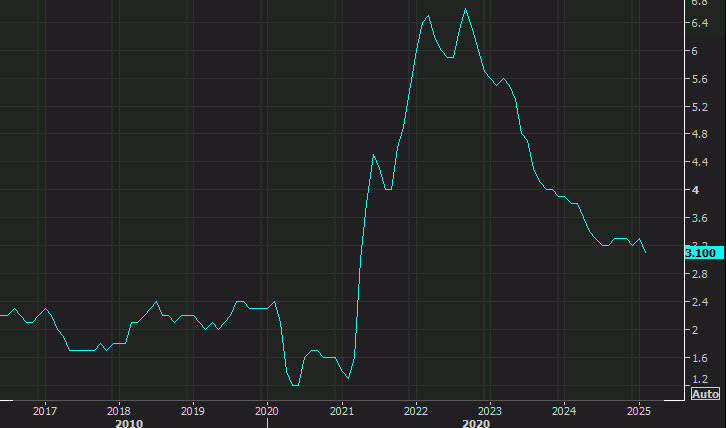Image resolution: width=726 pixels, height=428 pixels.
Task: Click the 2023 year label on time axis
Action: click(490, 410)
